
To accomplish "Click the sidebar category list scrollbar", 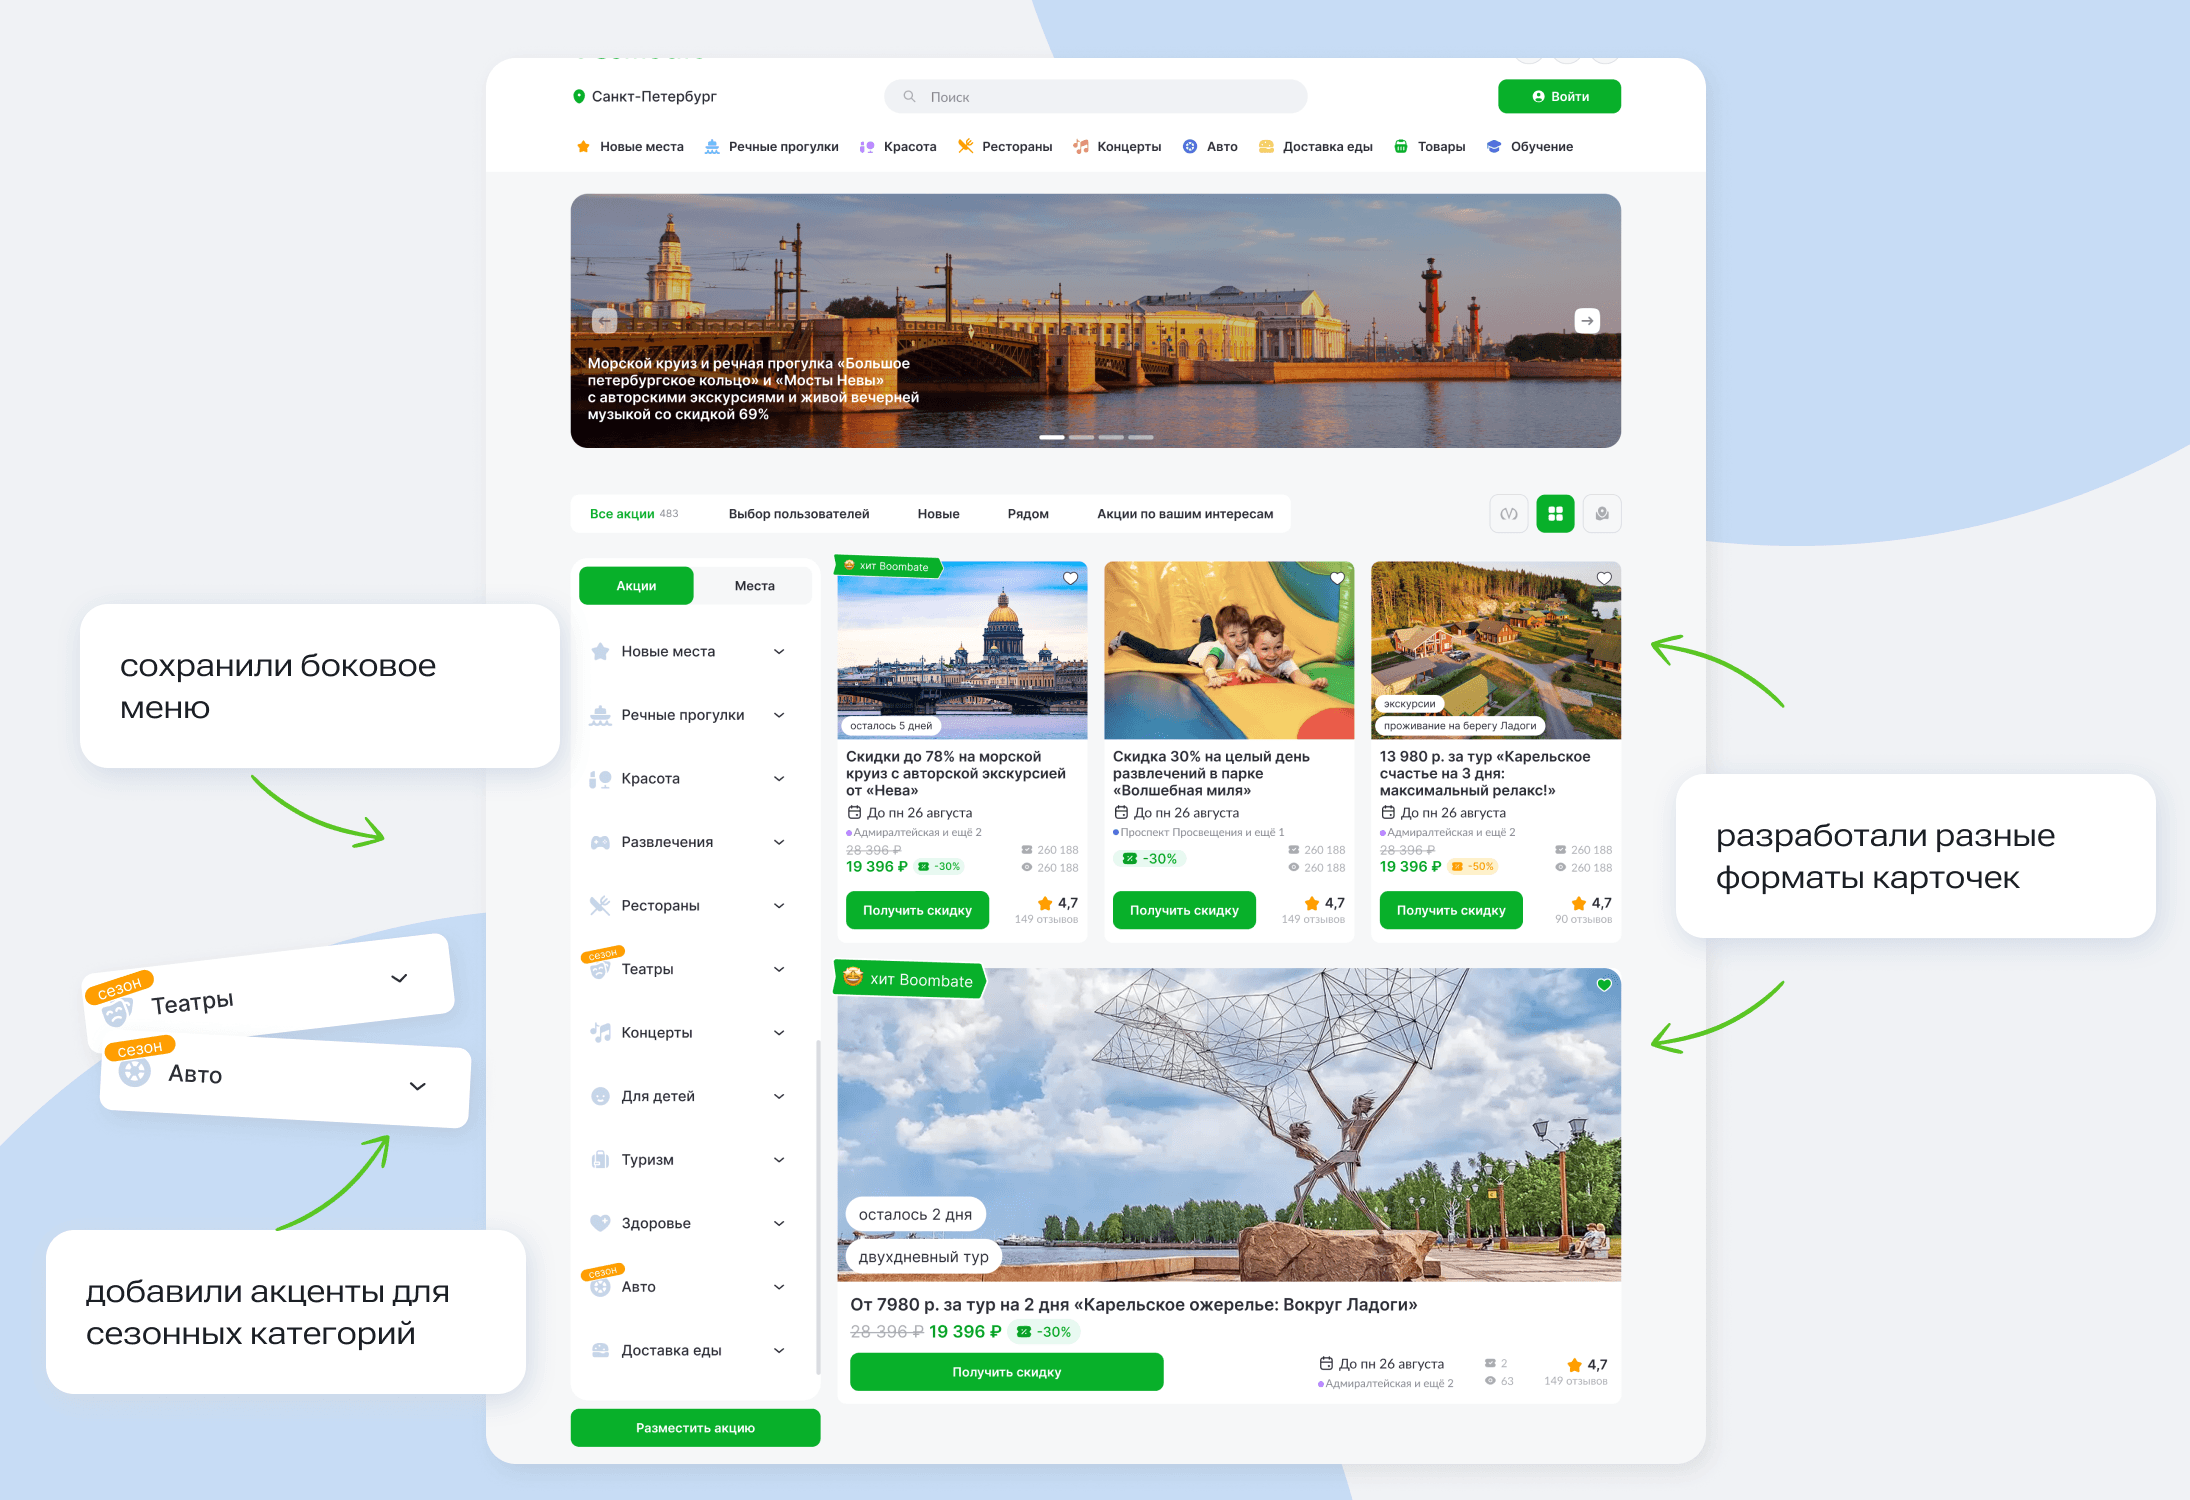I will coord(818,1207).
